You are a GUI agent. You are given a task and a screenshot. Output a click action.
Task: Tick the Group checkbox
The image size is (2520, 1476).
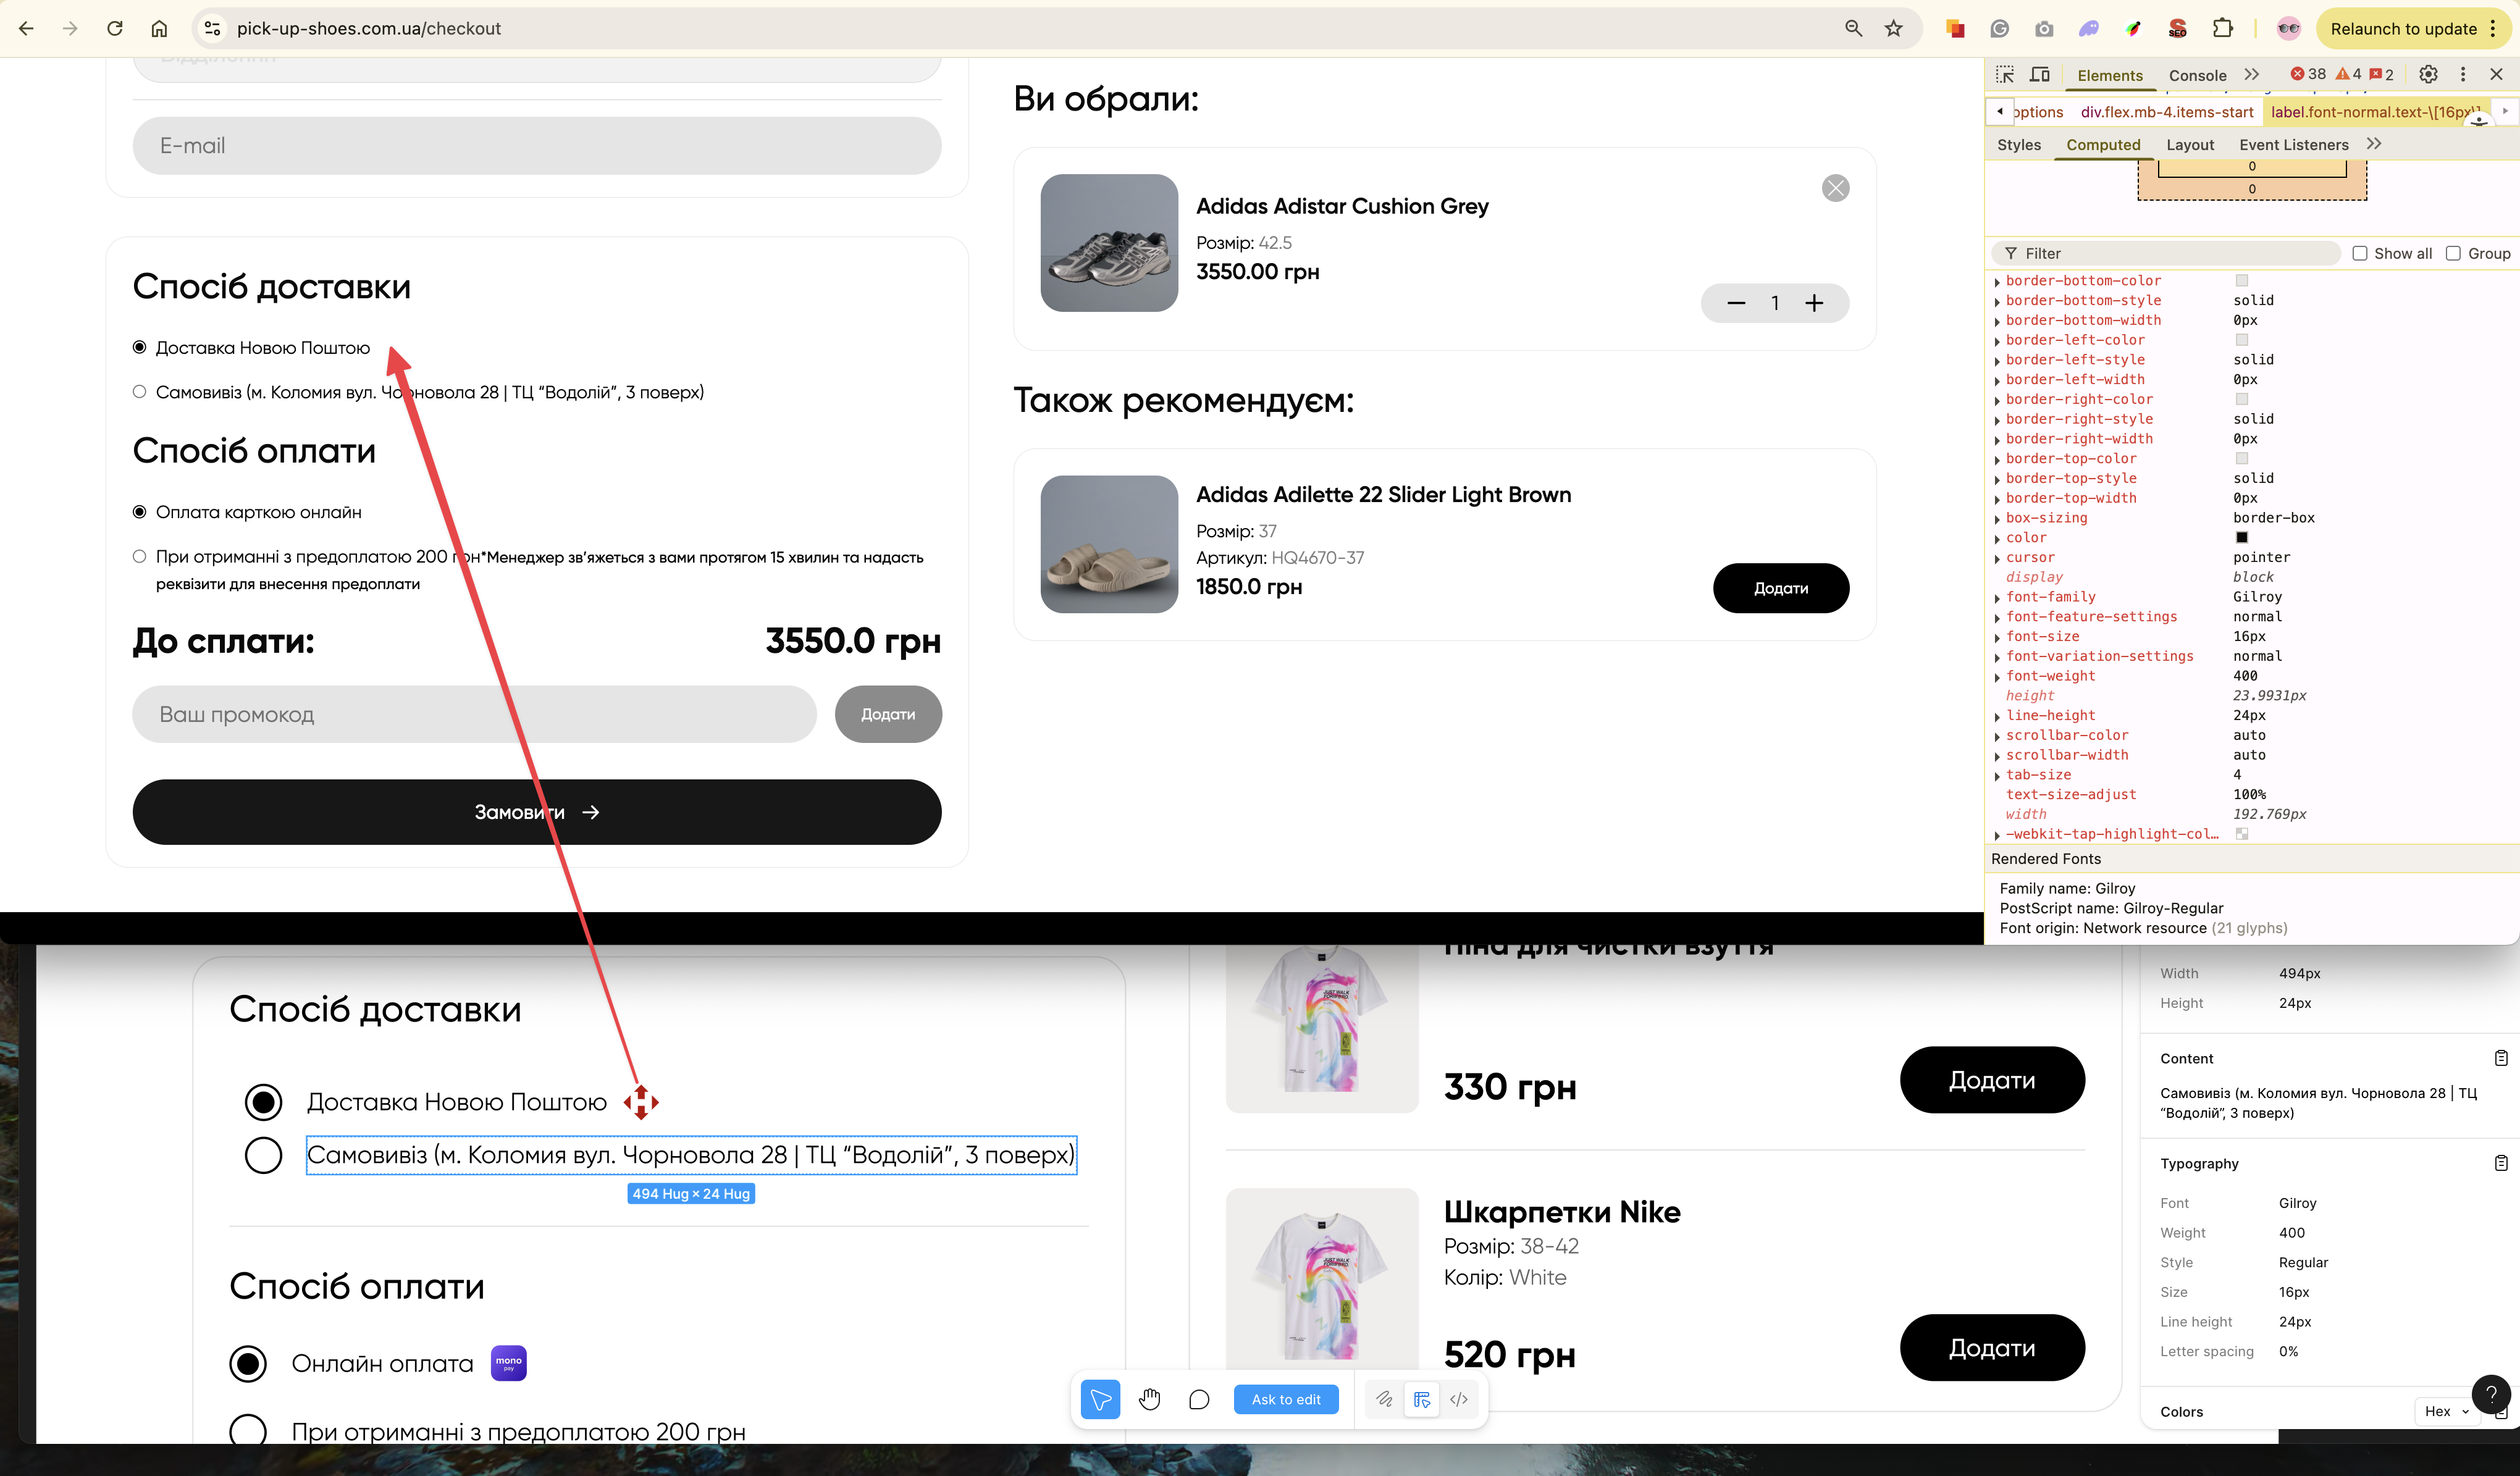point(2453,253)
